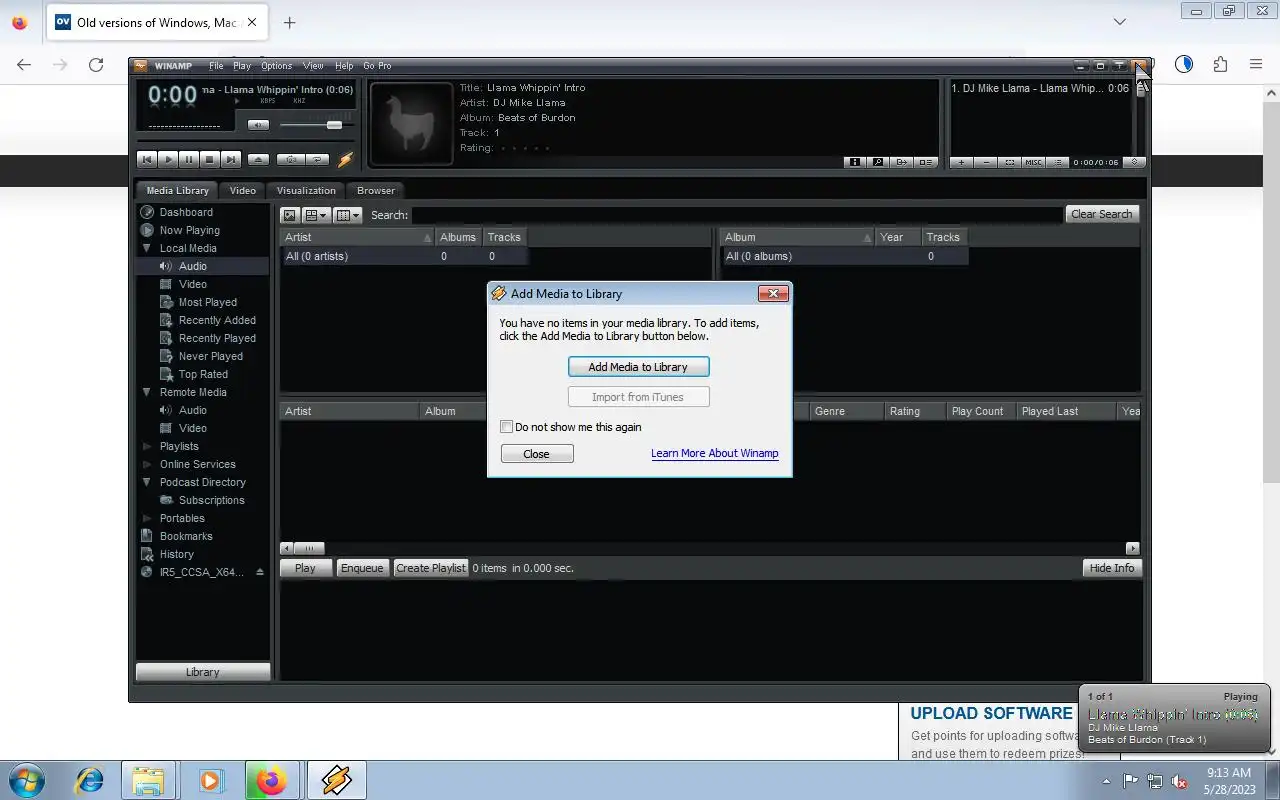The height and width of the screenshot is (800, 1280).
Task: Click playlist resize toggle beside 0:00/0:06
Action: [x=1134, y=162]
